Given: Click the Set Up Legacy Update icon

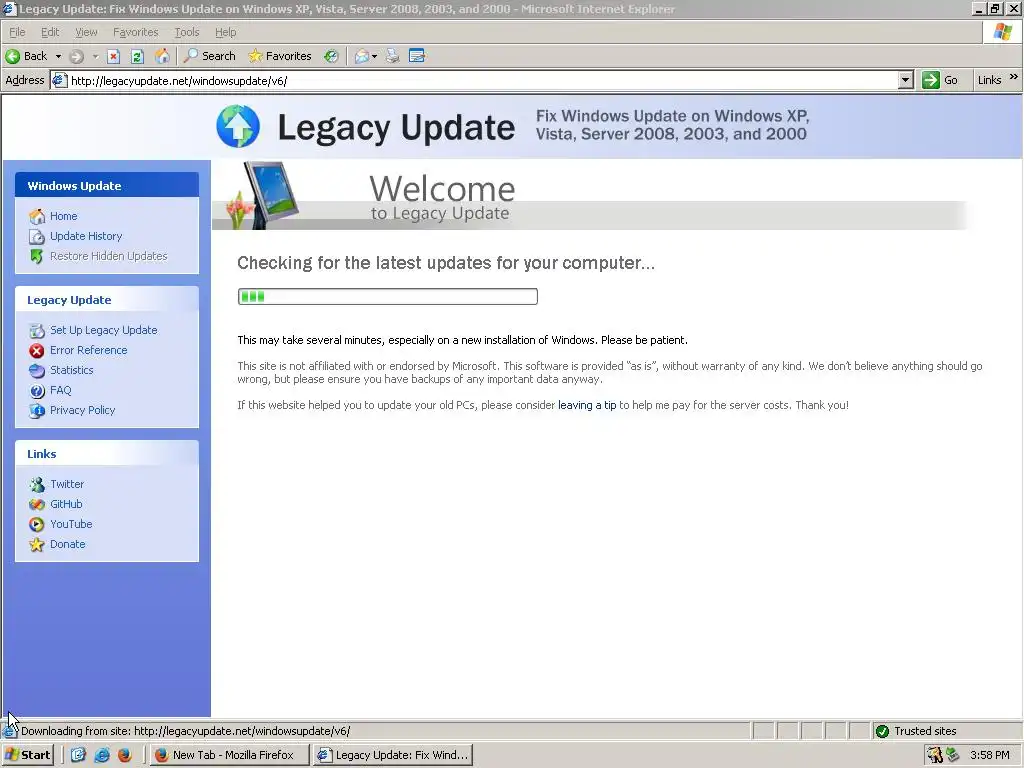Looking at the screenshot, I should pos(37,330).
